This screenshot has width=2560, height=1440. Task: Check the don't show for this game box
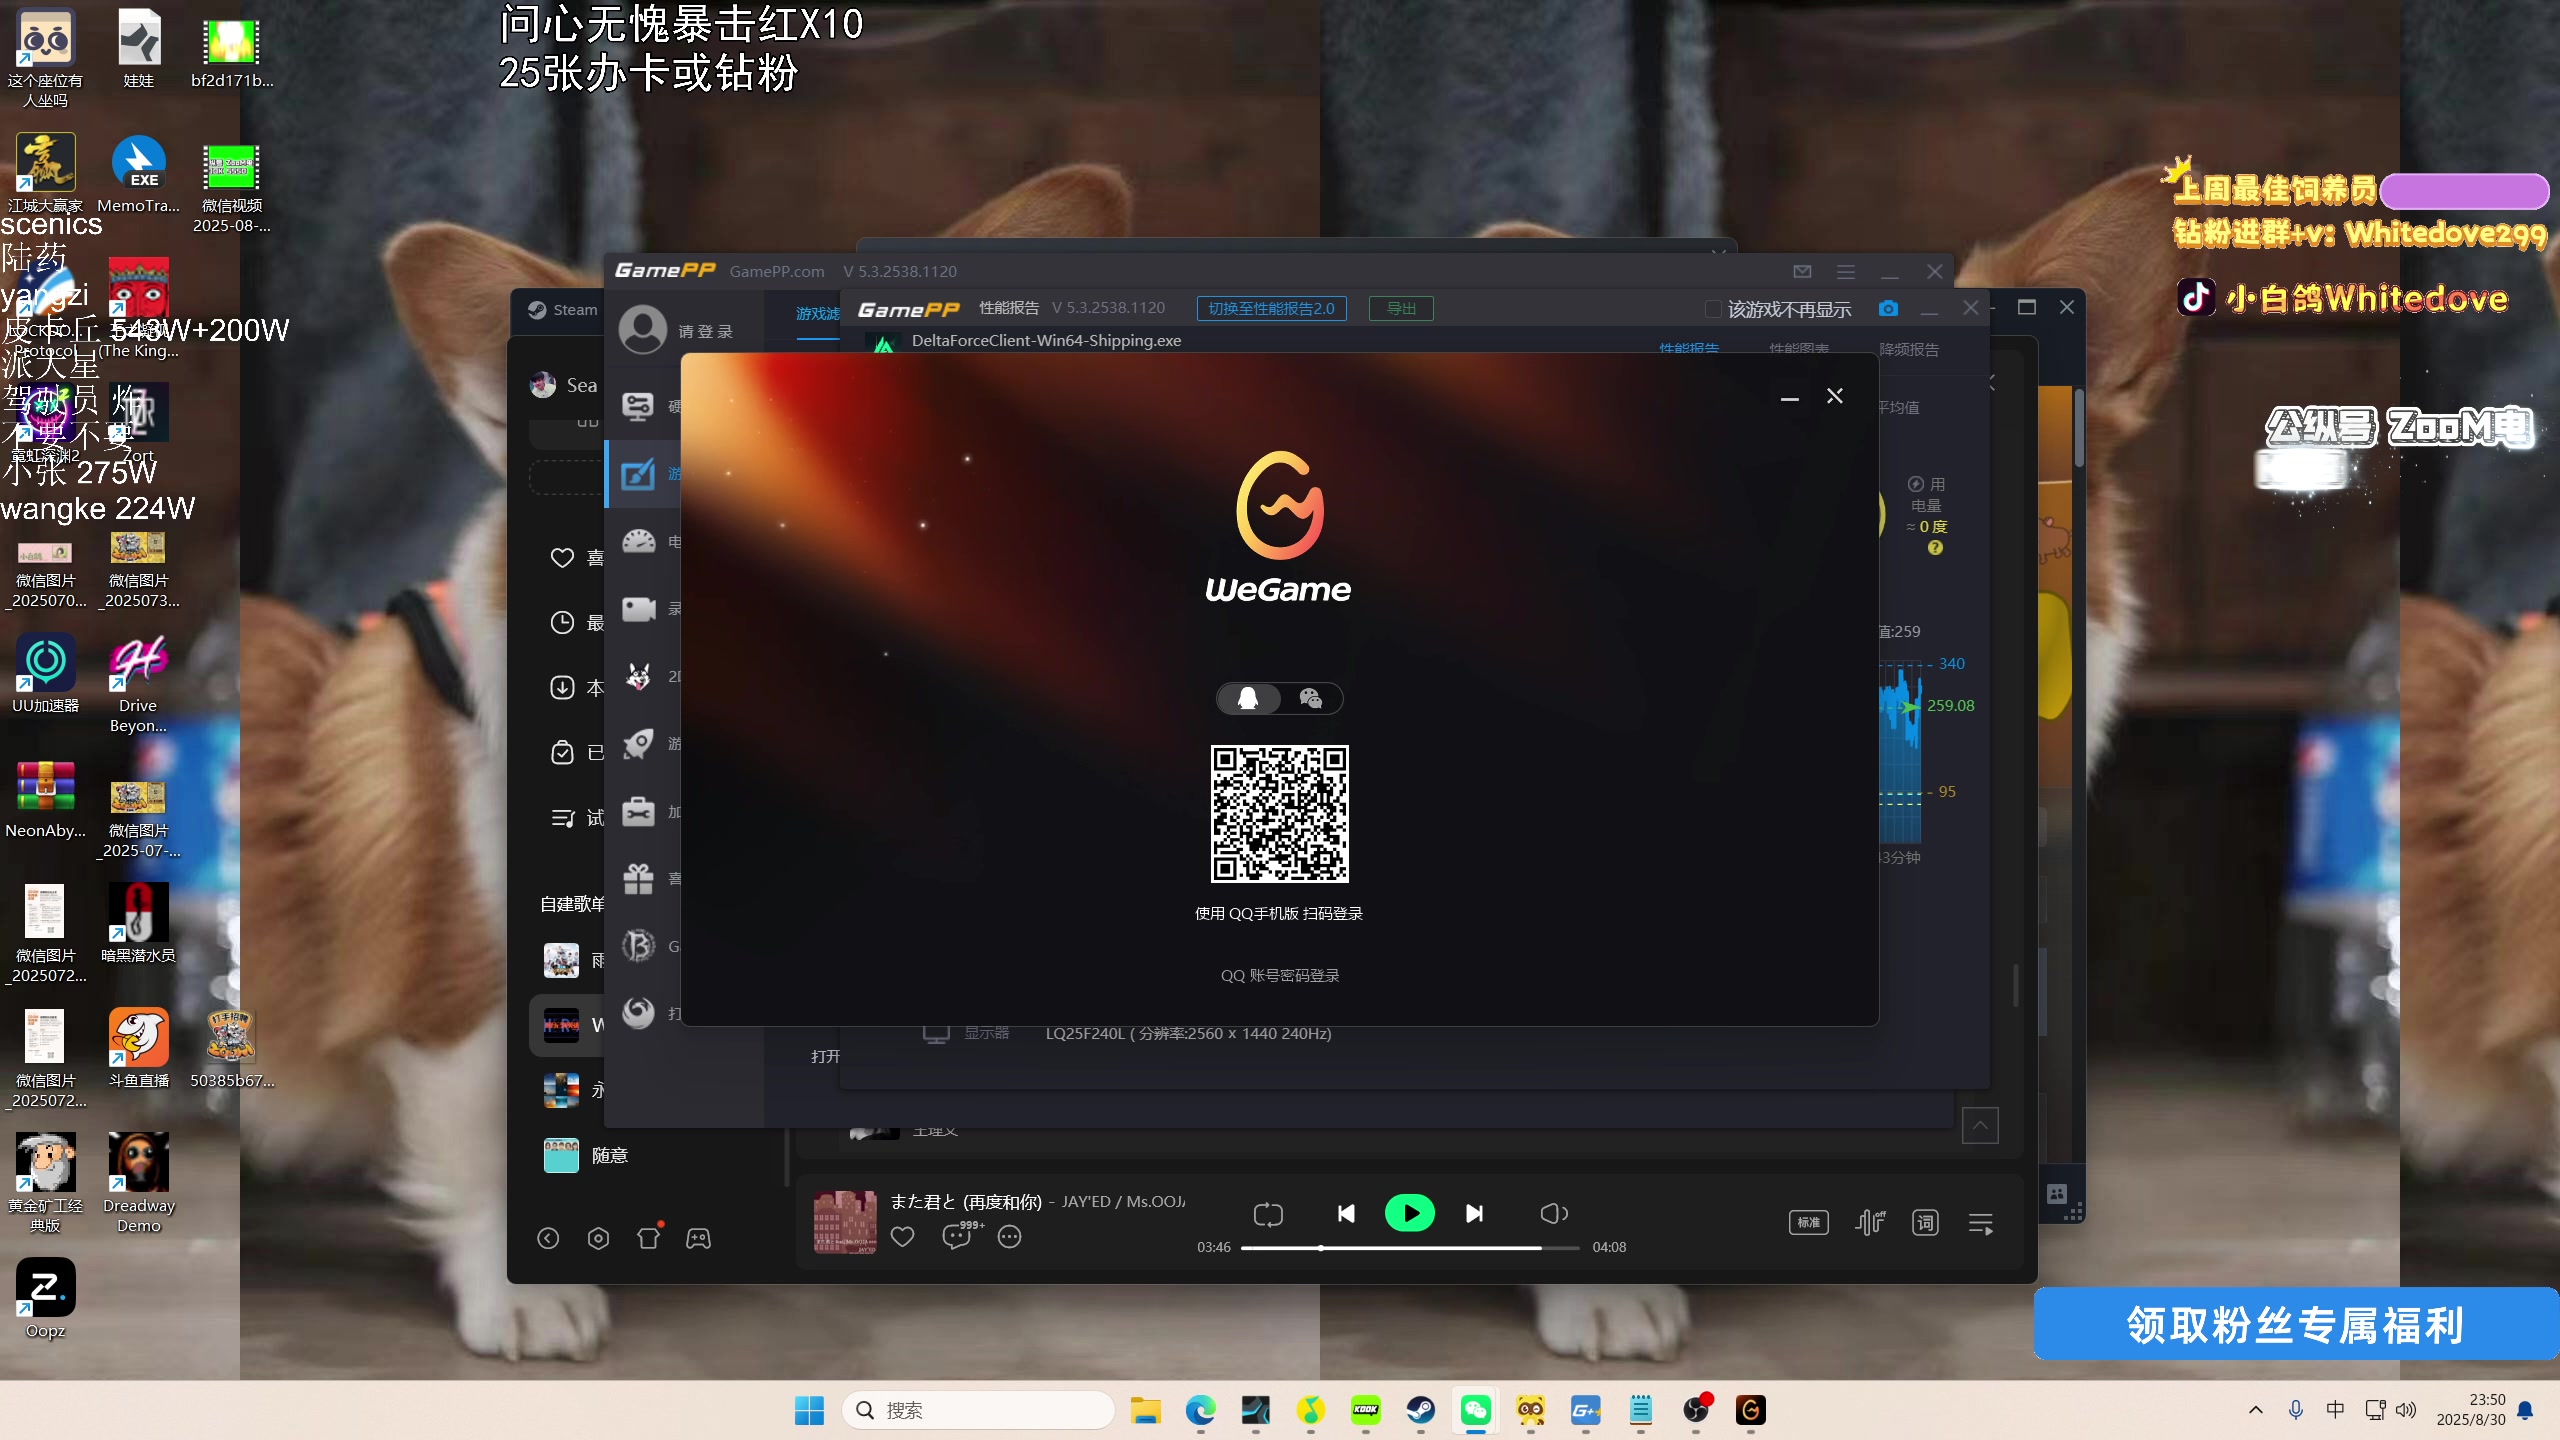coord(1713,309)
